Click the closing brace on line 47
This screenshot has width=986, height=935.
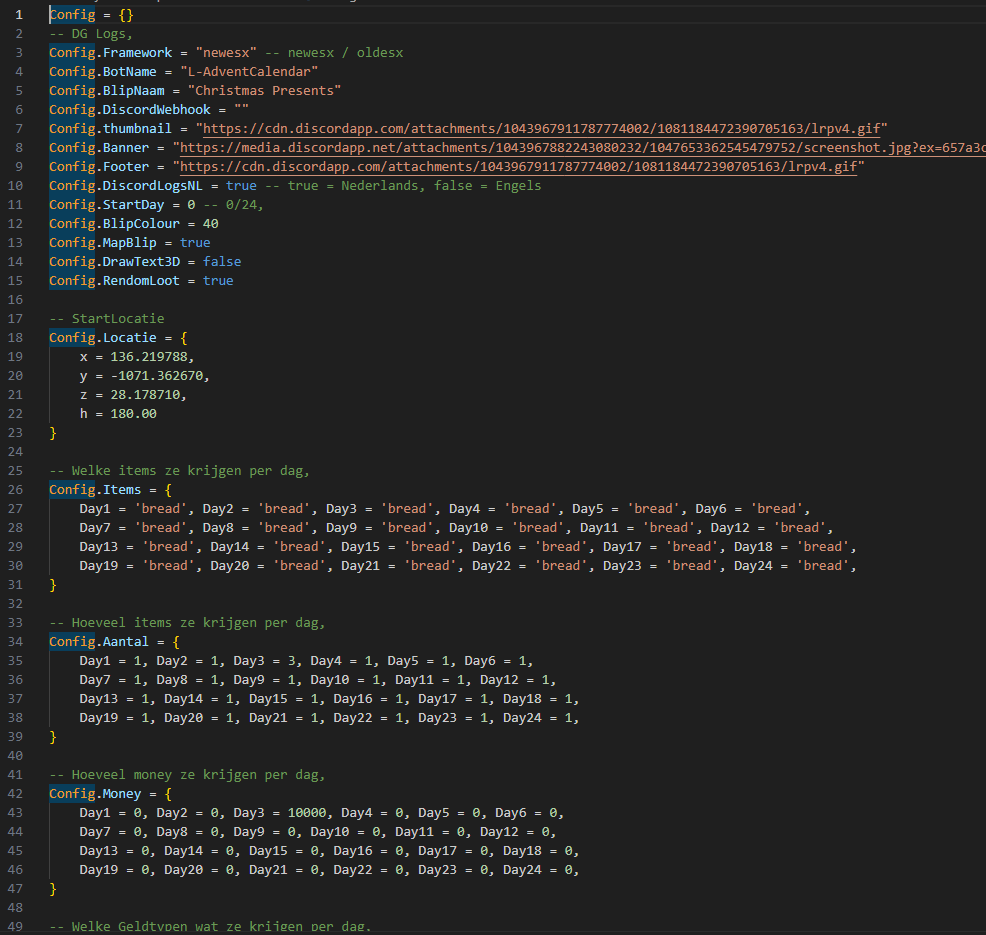pos(53,888)
